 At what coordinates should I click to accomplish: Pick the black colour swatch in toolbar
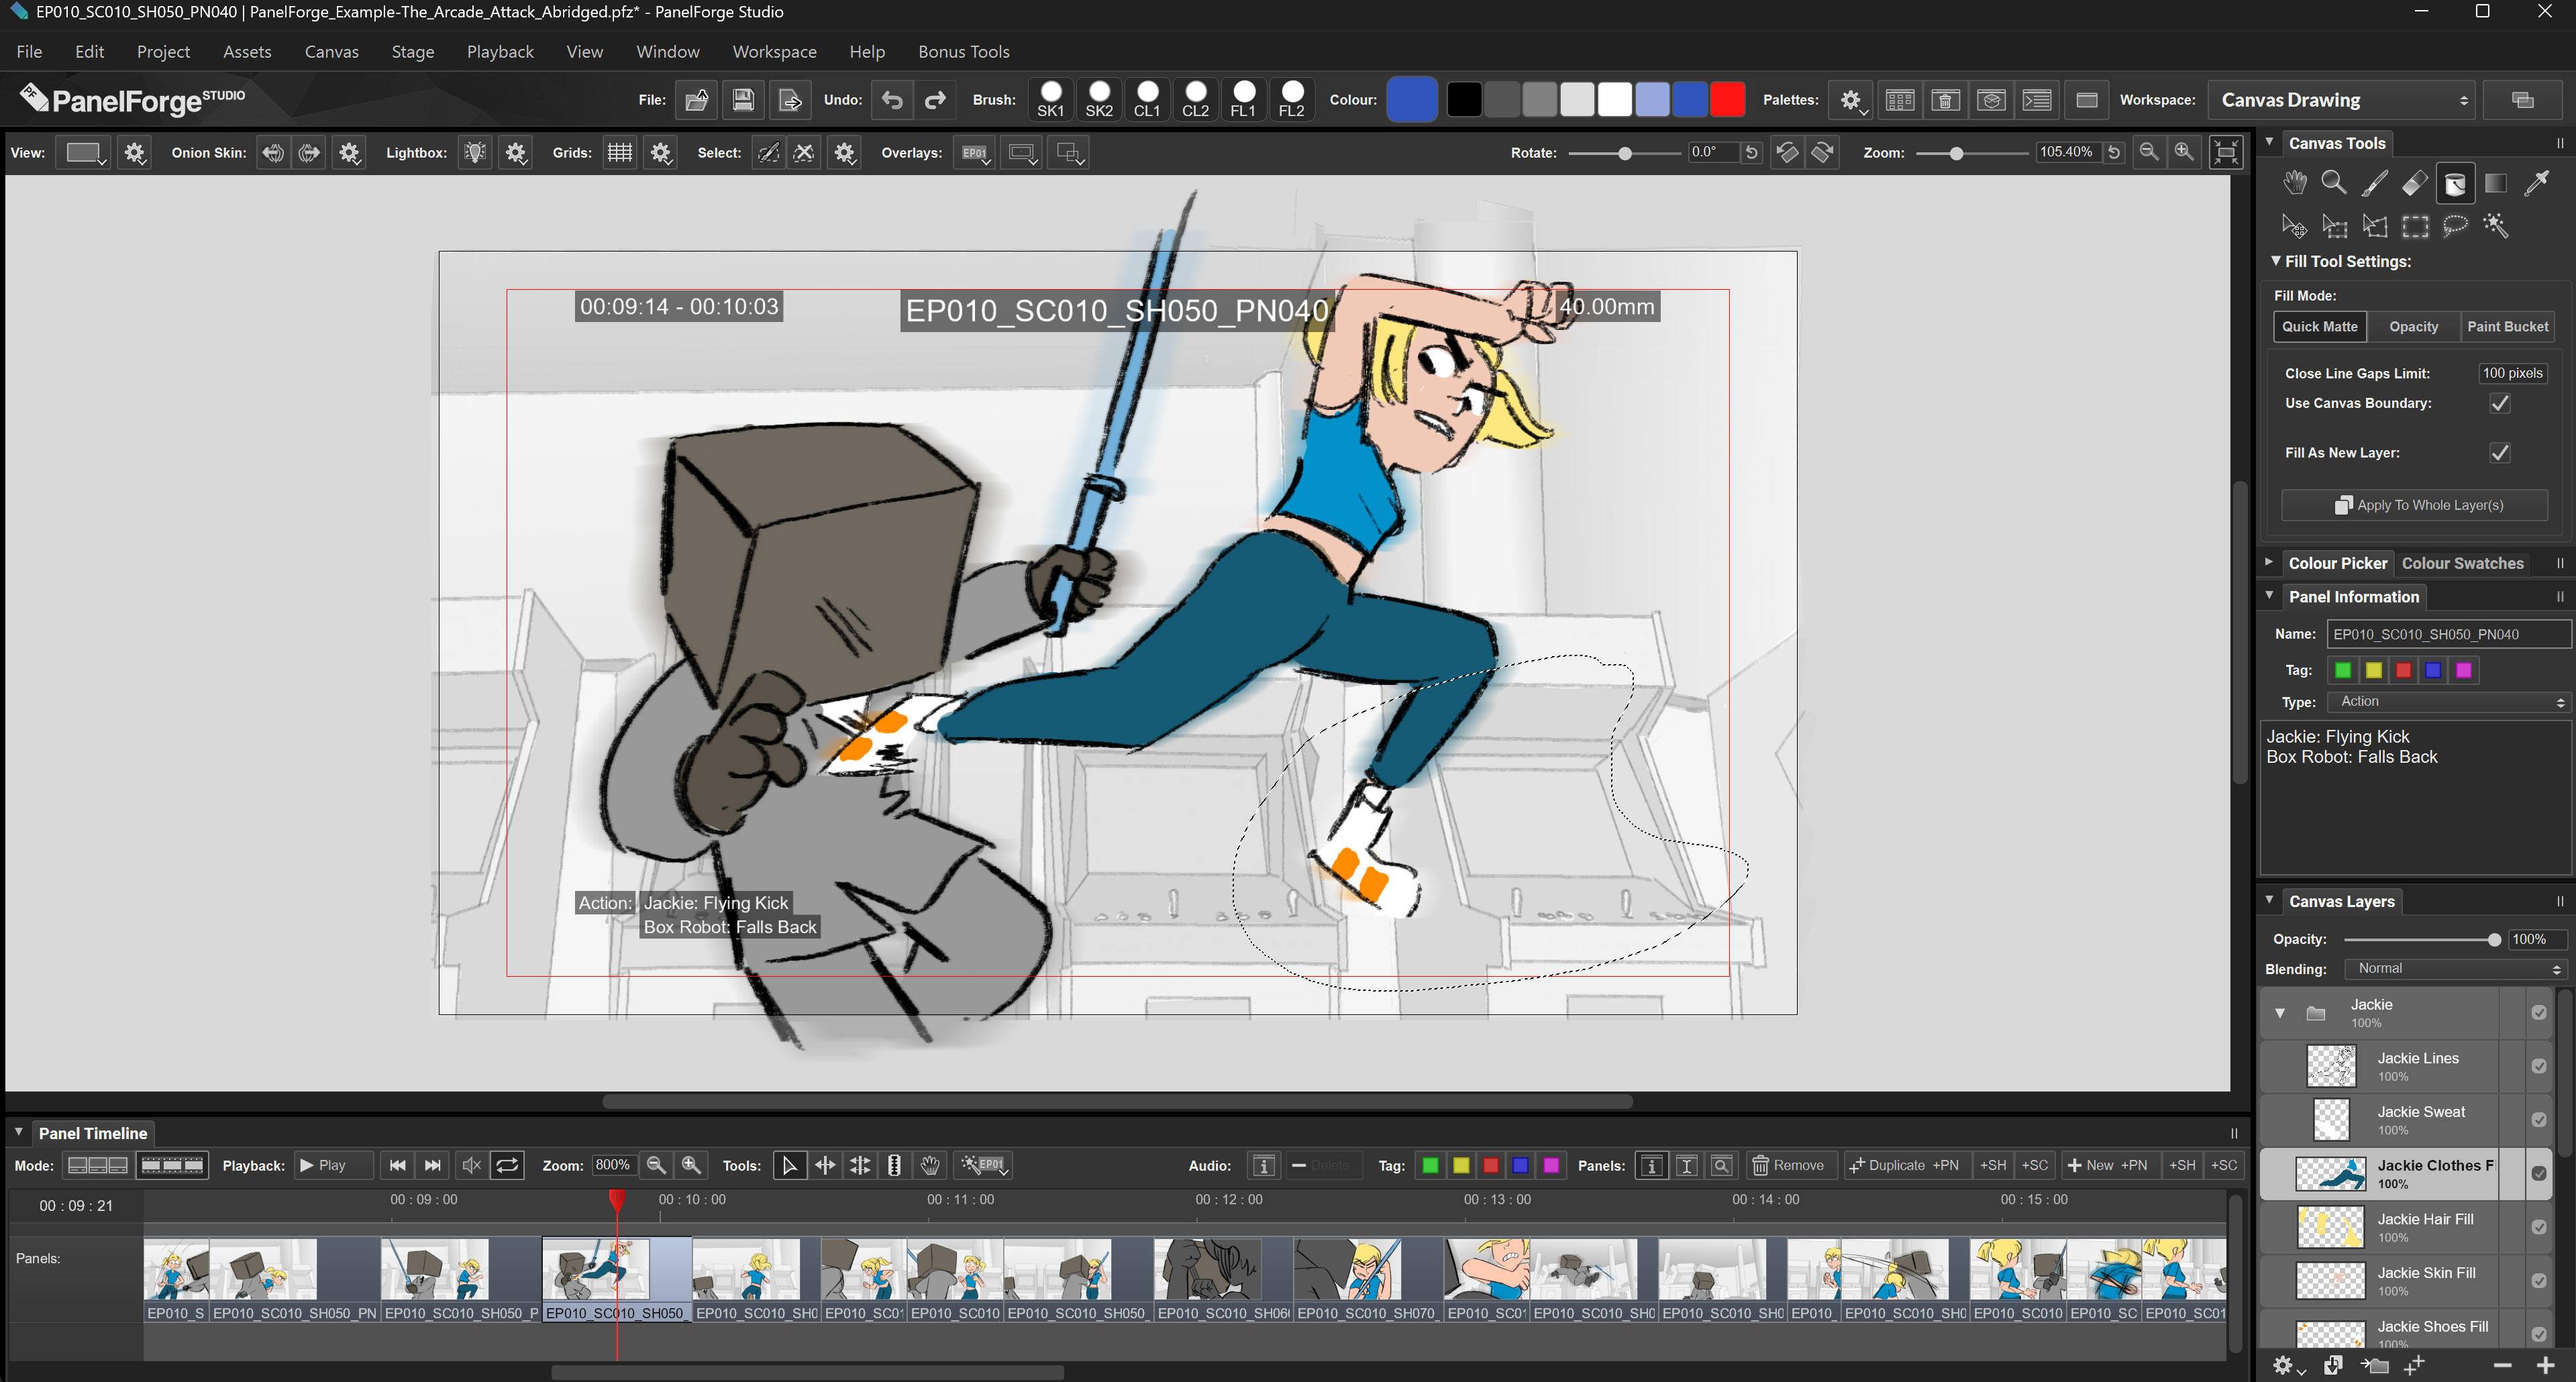(x=1464, y=100)
